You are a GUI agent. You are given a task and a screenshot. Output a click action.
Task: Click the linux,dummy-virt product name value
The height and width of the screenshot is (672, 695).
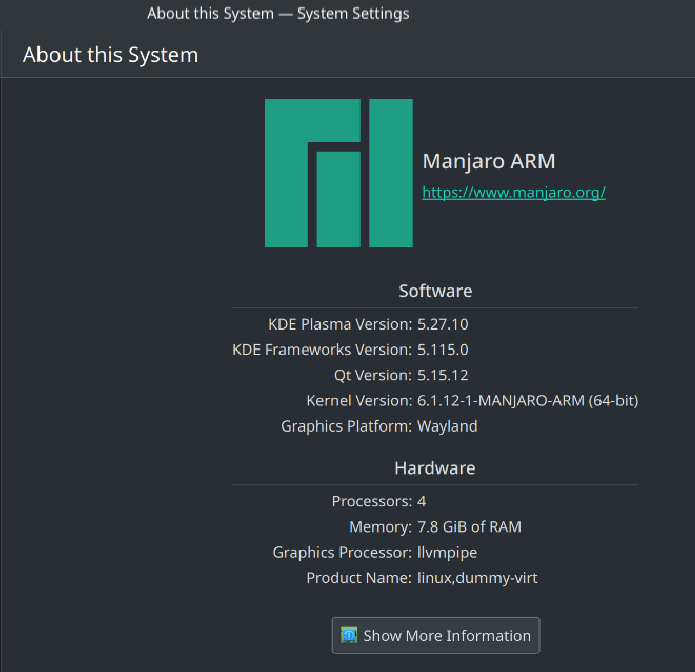[477, 578]
